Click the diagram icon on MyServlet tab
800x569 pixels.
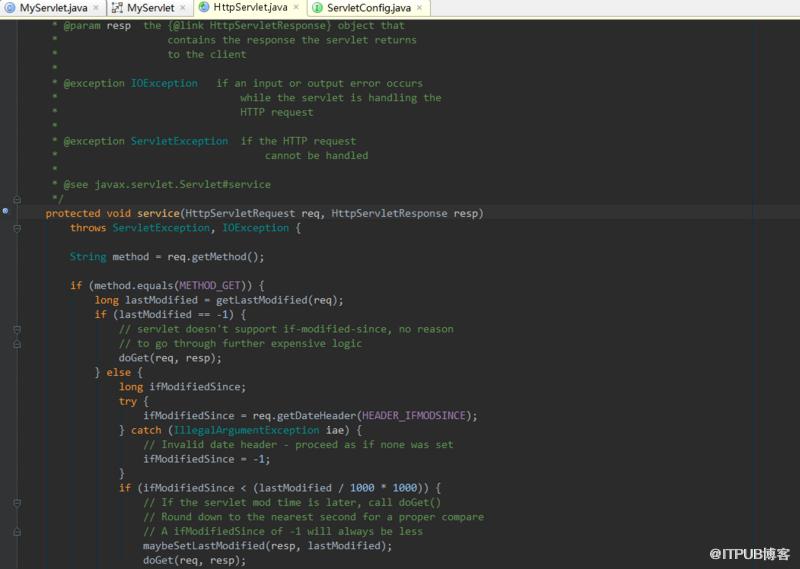coord(117,8)
